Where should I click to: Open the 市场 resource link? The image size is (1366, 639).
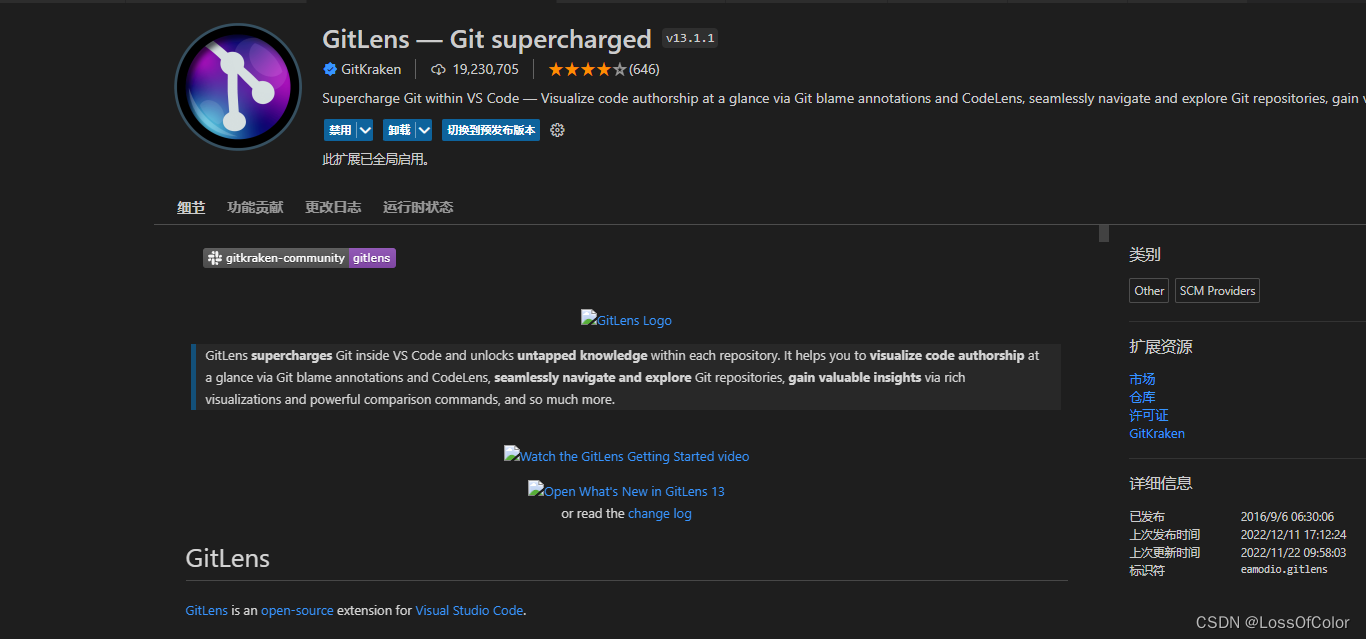[1142, 379]
